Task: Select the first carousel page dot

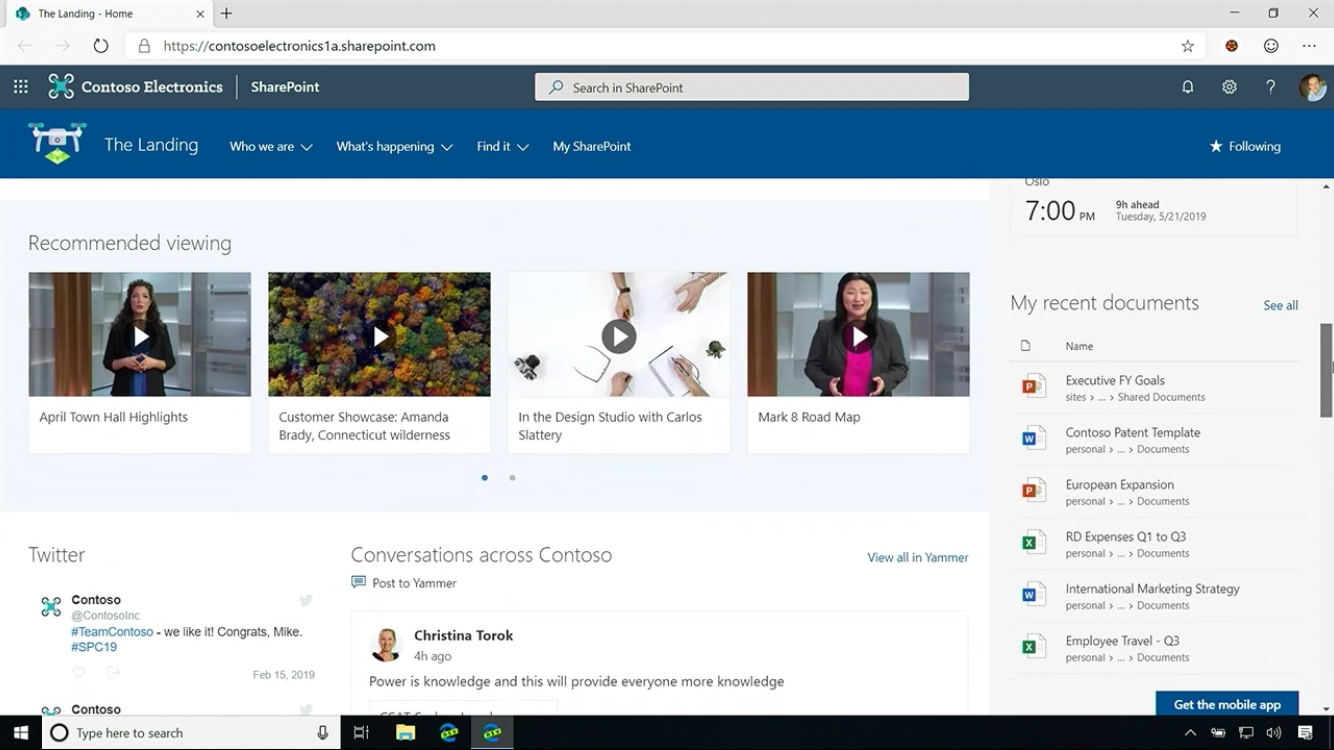Action: (485, 478)
